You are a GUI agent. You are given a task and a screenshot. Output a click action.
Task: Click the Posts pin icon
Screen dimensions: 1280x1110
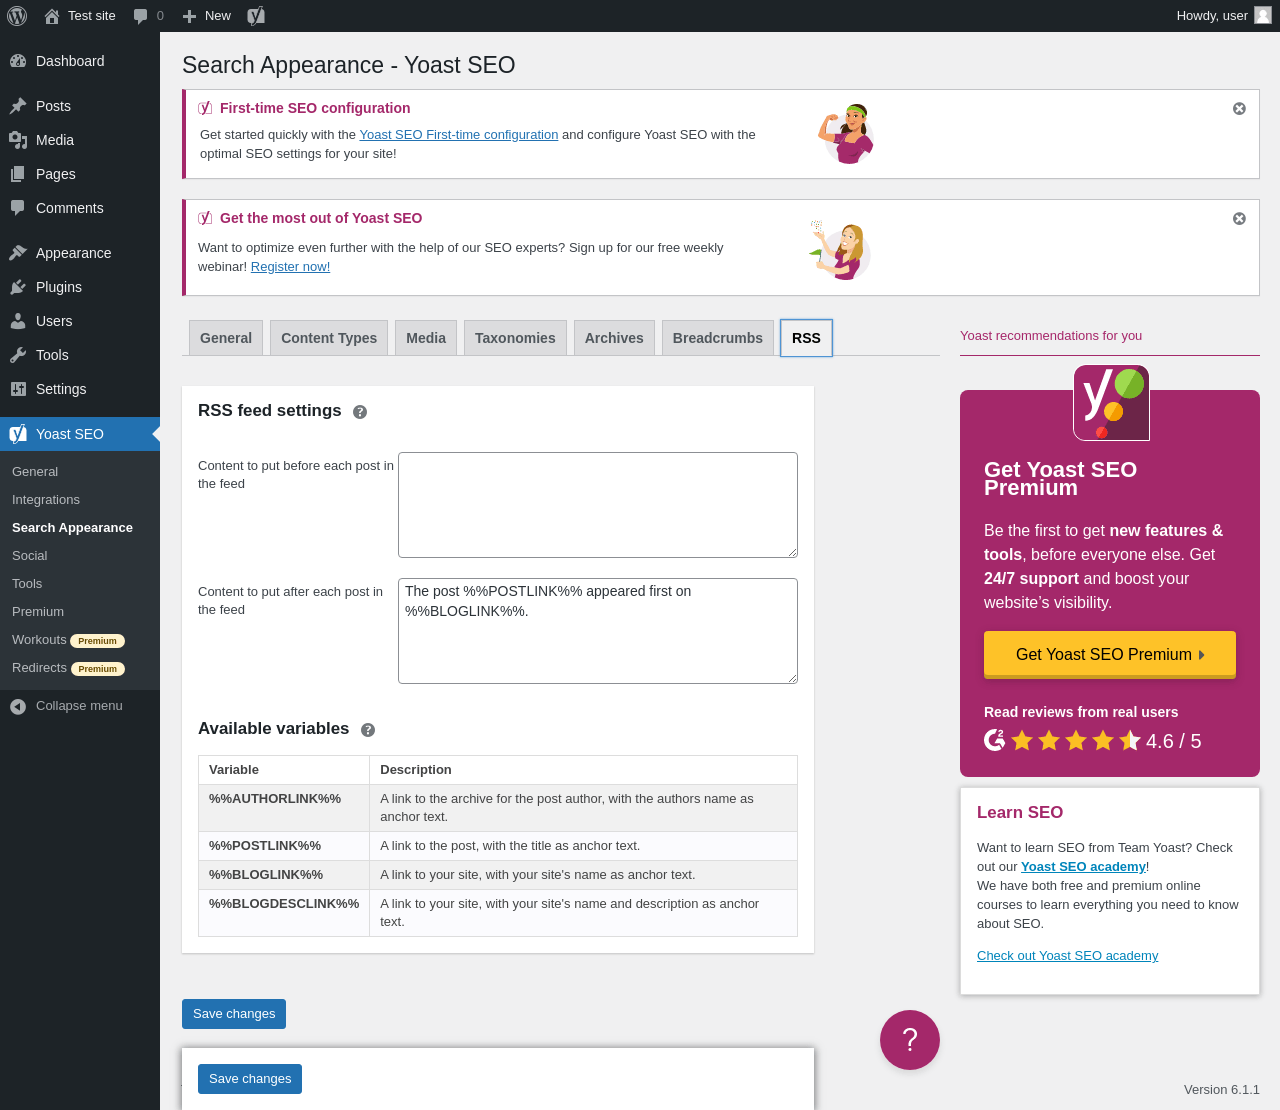[18, 106]
